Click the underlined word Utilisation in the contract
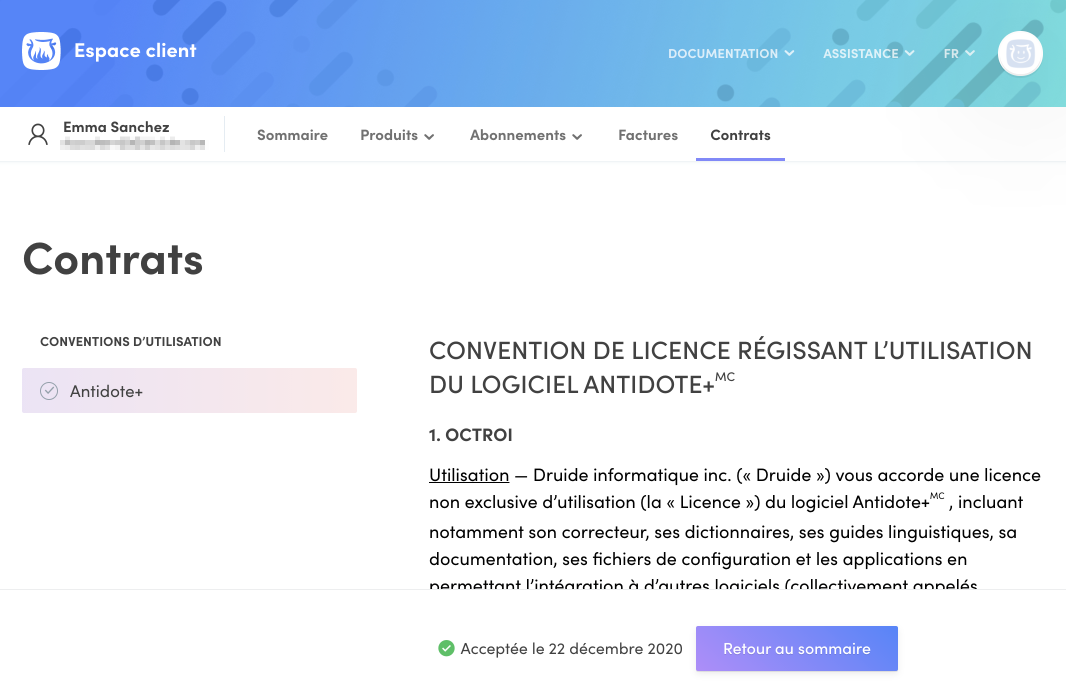This screenshot has width=1066, height=686. tap(469, 474)
